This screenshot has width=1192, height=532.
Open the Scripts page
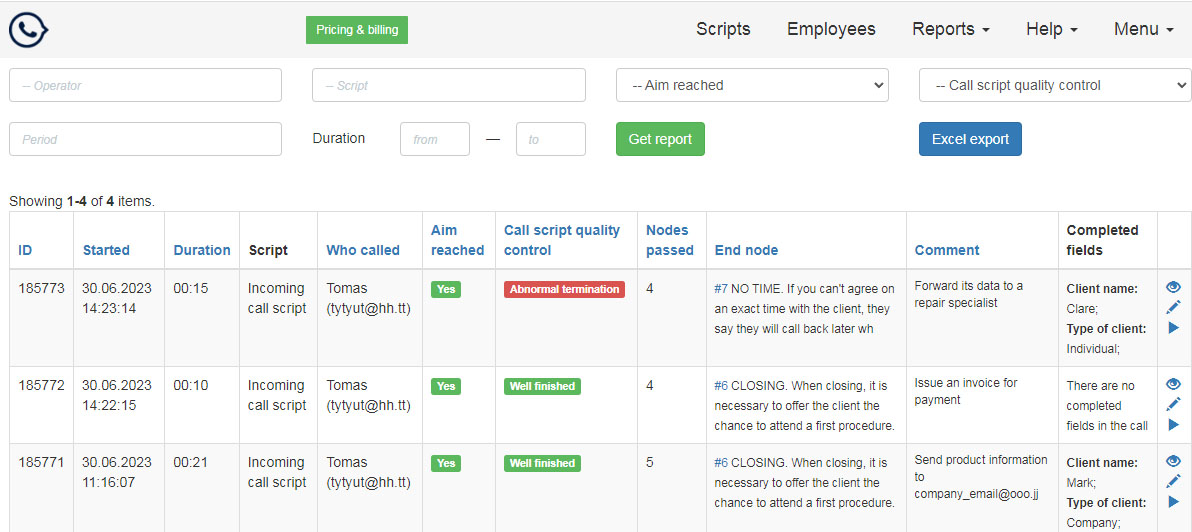[723, 29]
